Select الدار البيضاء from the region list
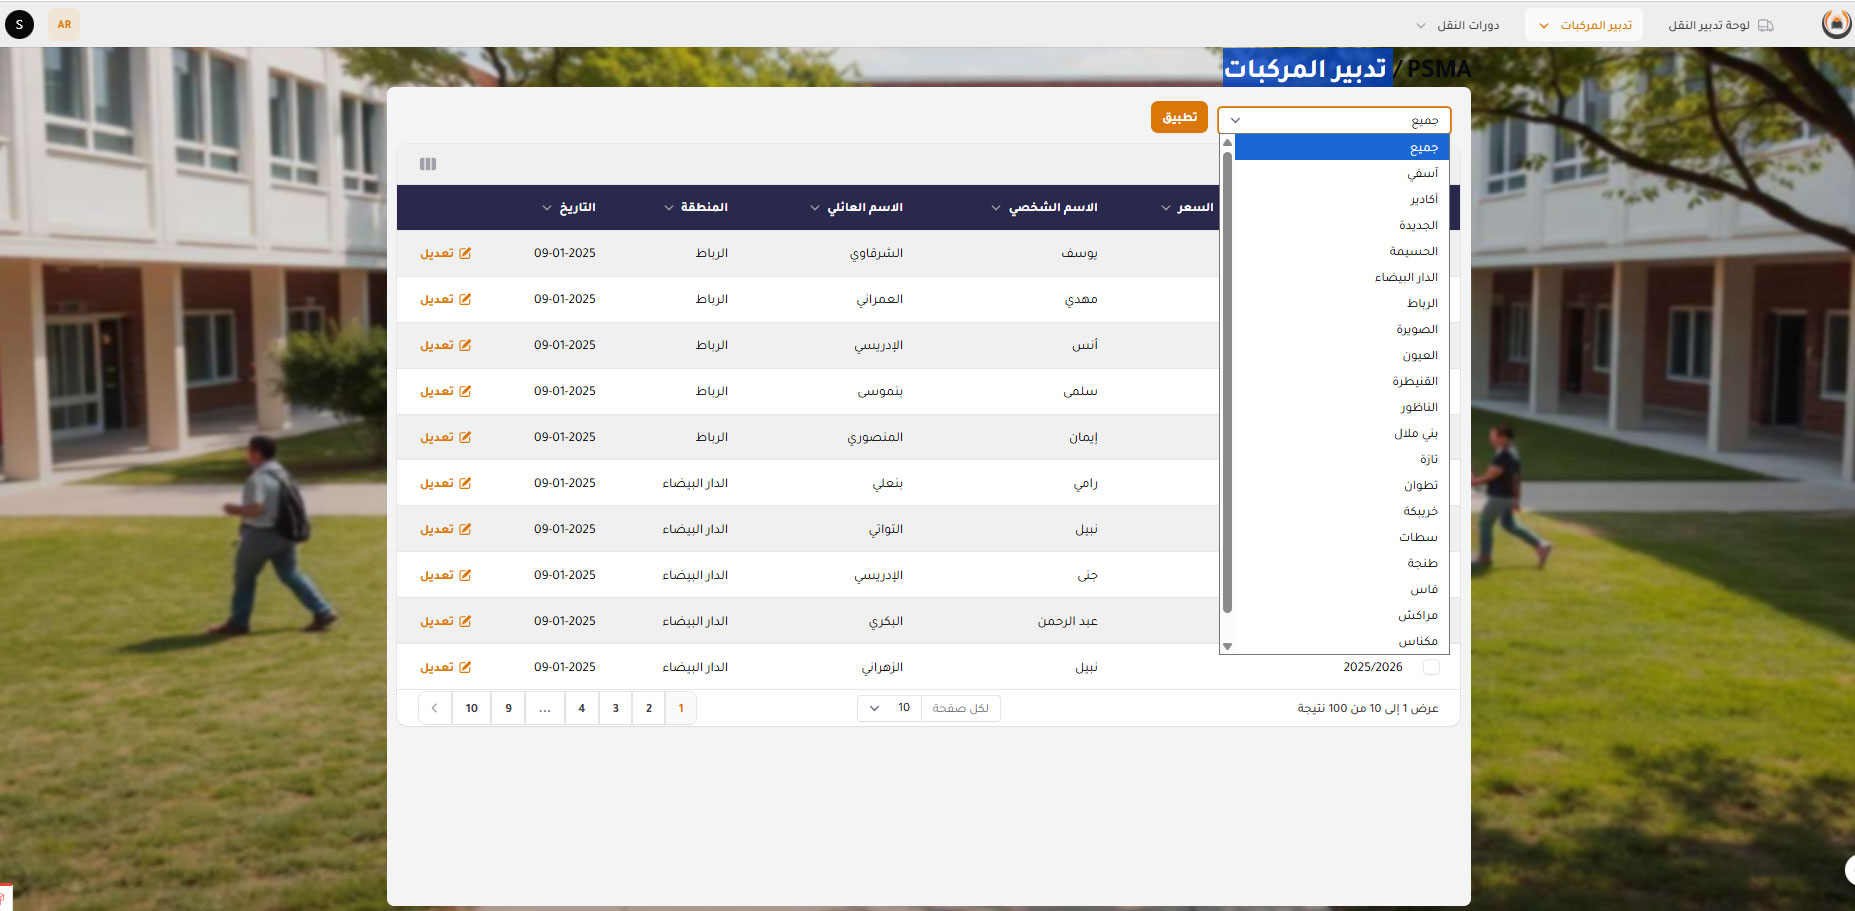1855x911 pixels. click(x=1405, y=277)
